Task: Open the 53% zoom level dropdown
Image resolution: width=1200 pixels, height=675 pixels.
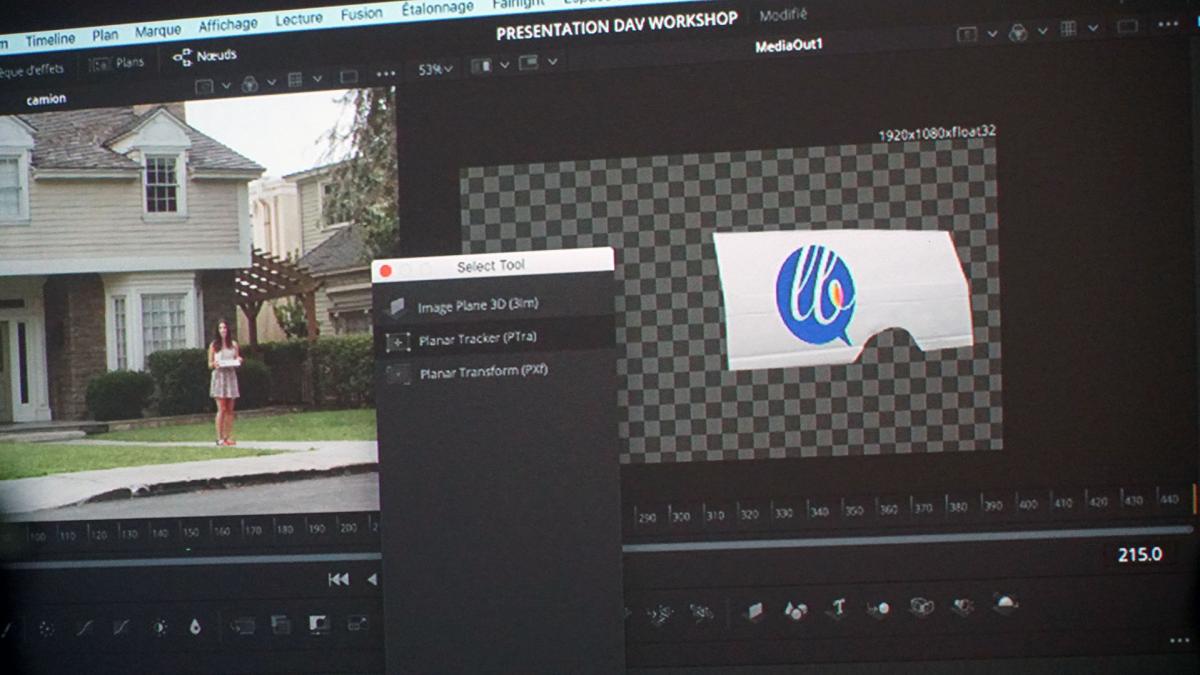Action: pyautogui.click(x=435, y=70)
